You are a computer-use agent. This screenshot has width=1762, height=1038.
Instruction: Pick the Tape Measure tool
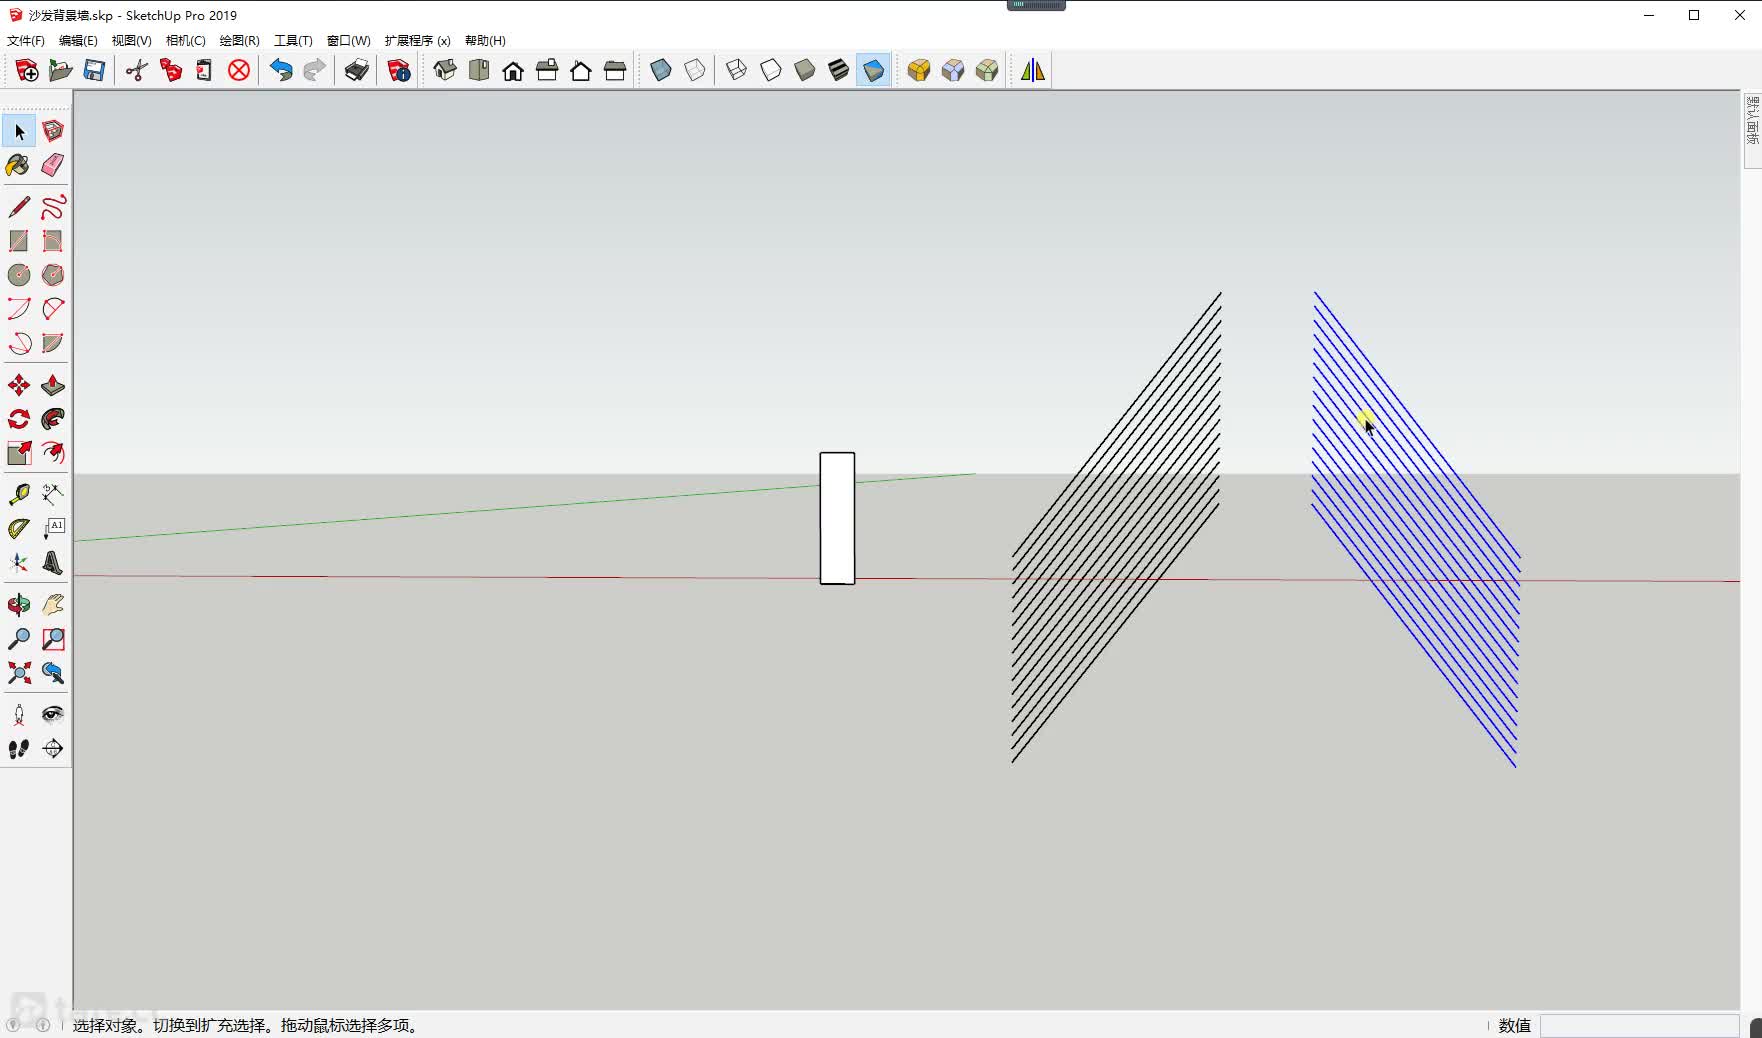19,495
